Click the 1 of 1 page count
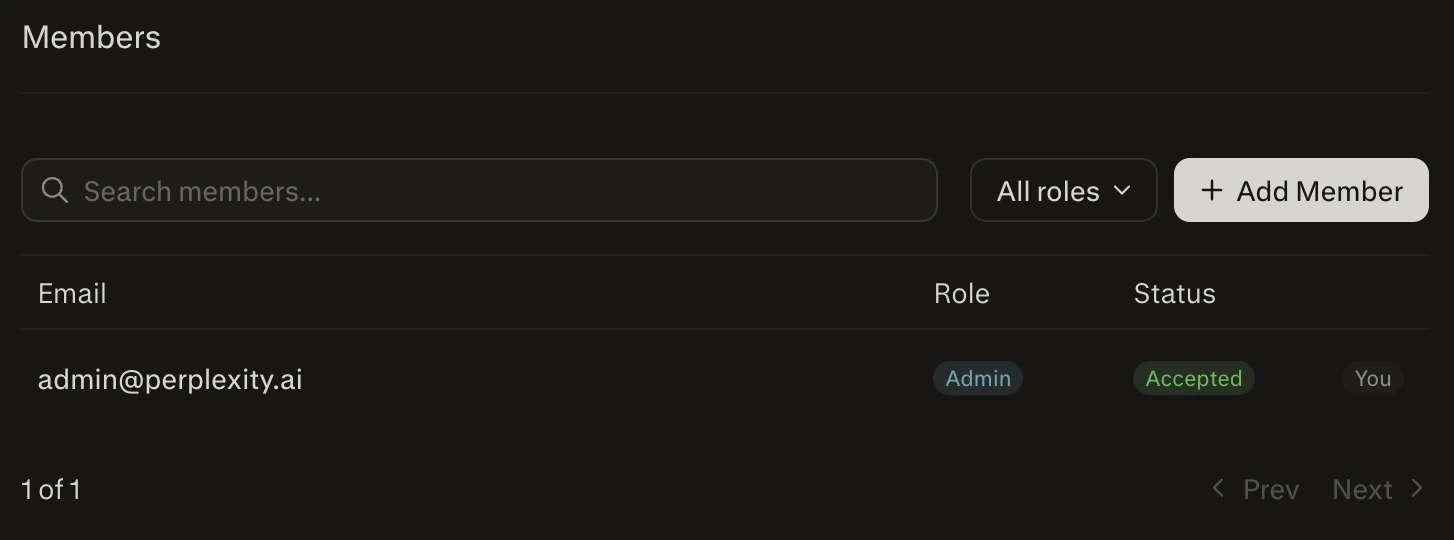This screenshot has height=540, width=1454. (51, 489)
